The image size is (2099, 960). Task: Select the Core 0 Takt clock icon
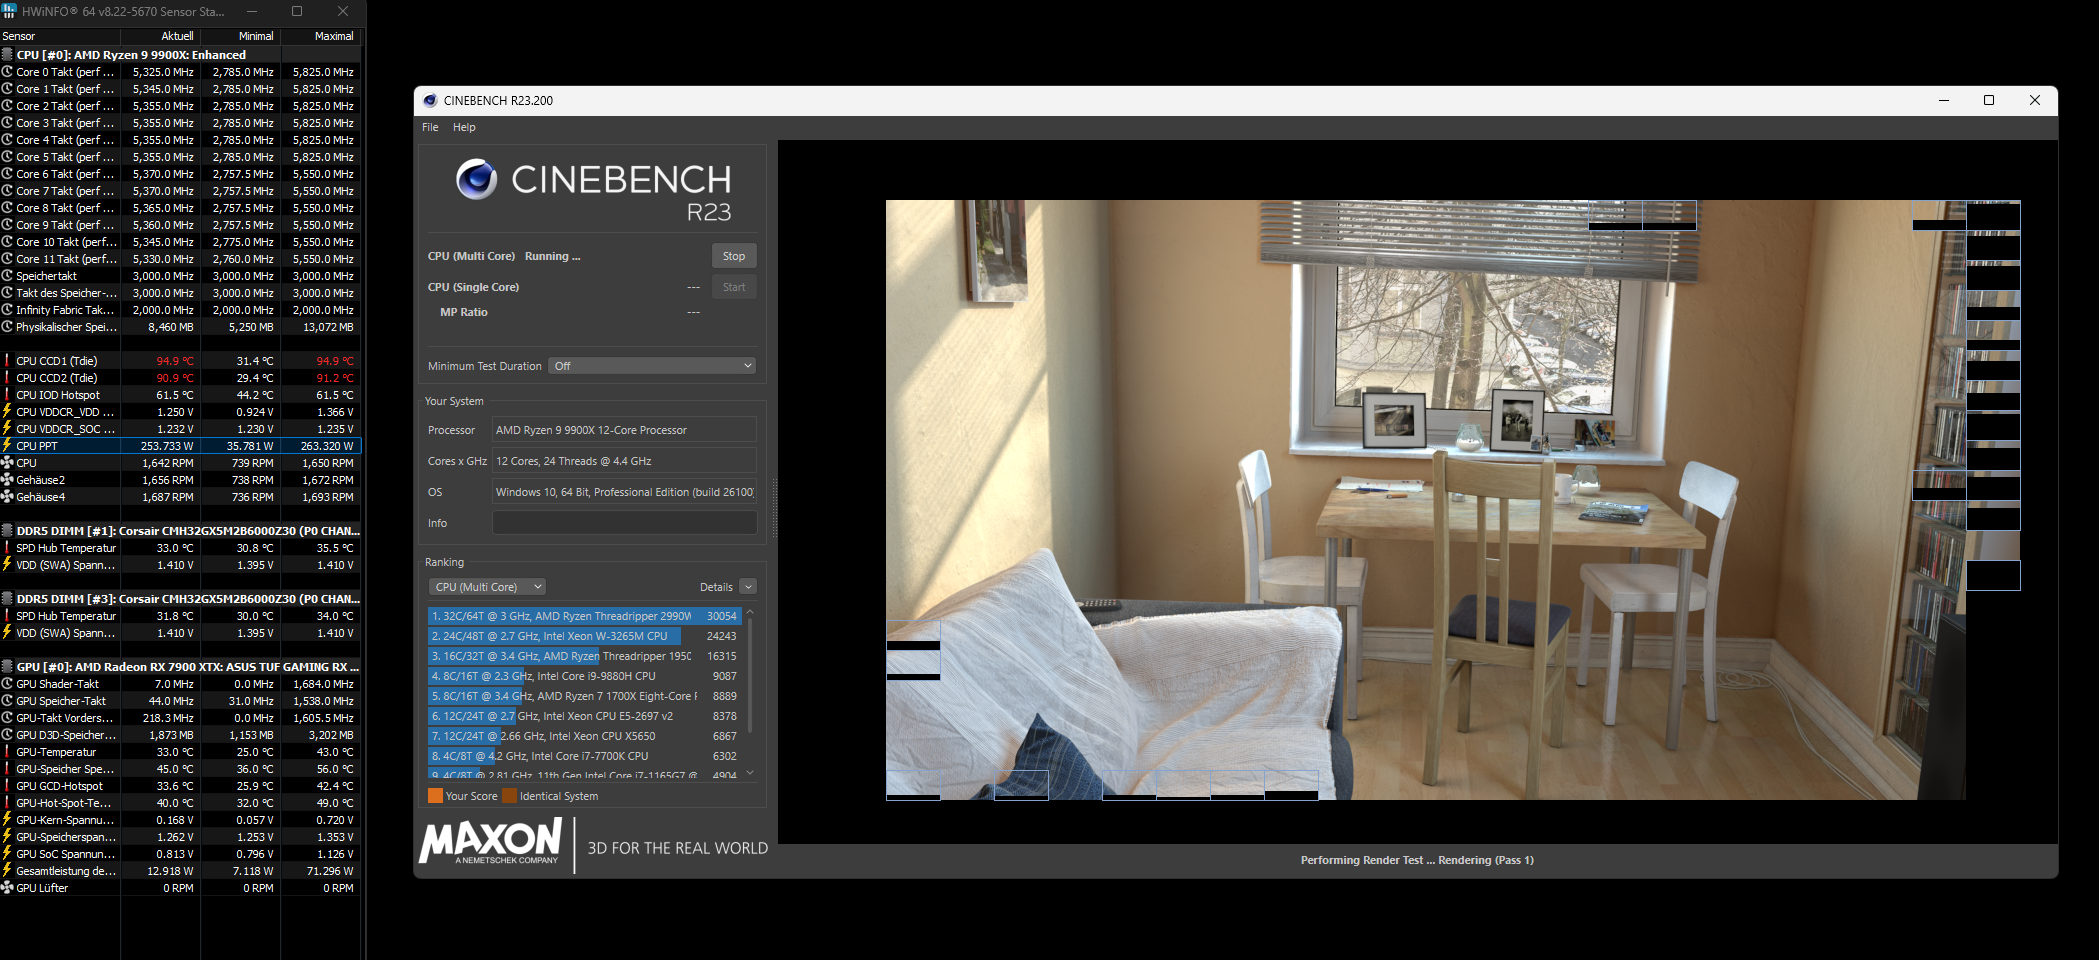pyautogui.click(x=7, y=72)
